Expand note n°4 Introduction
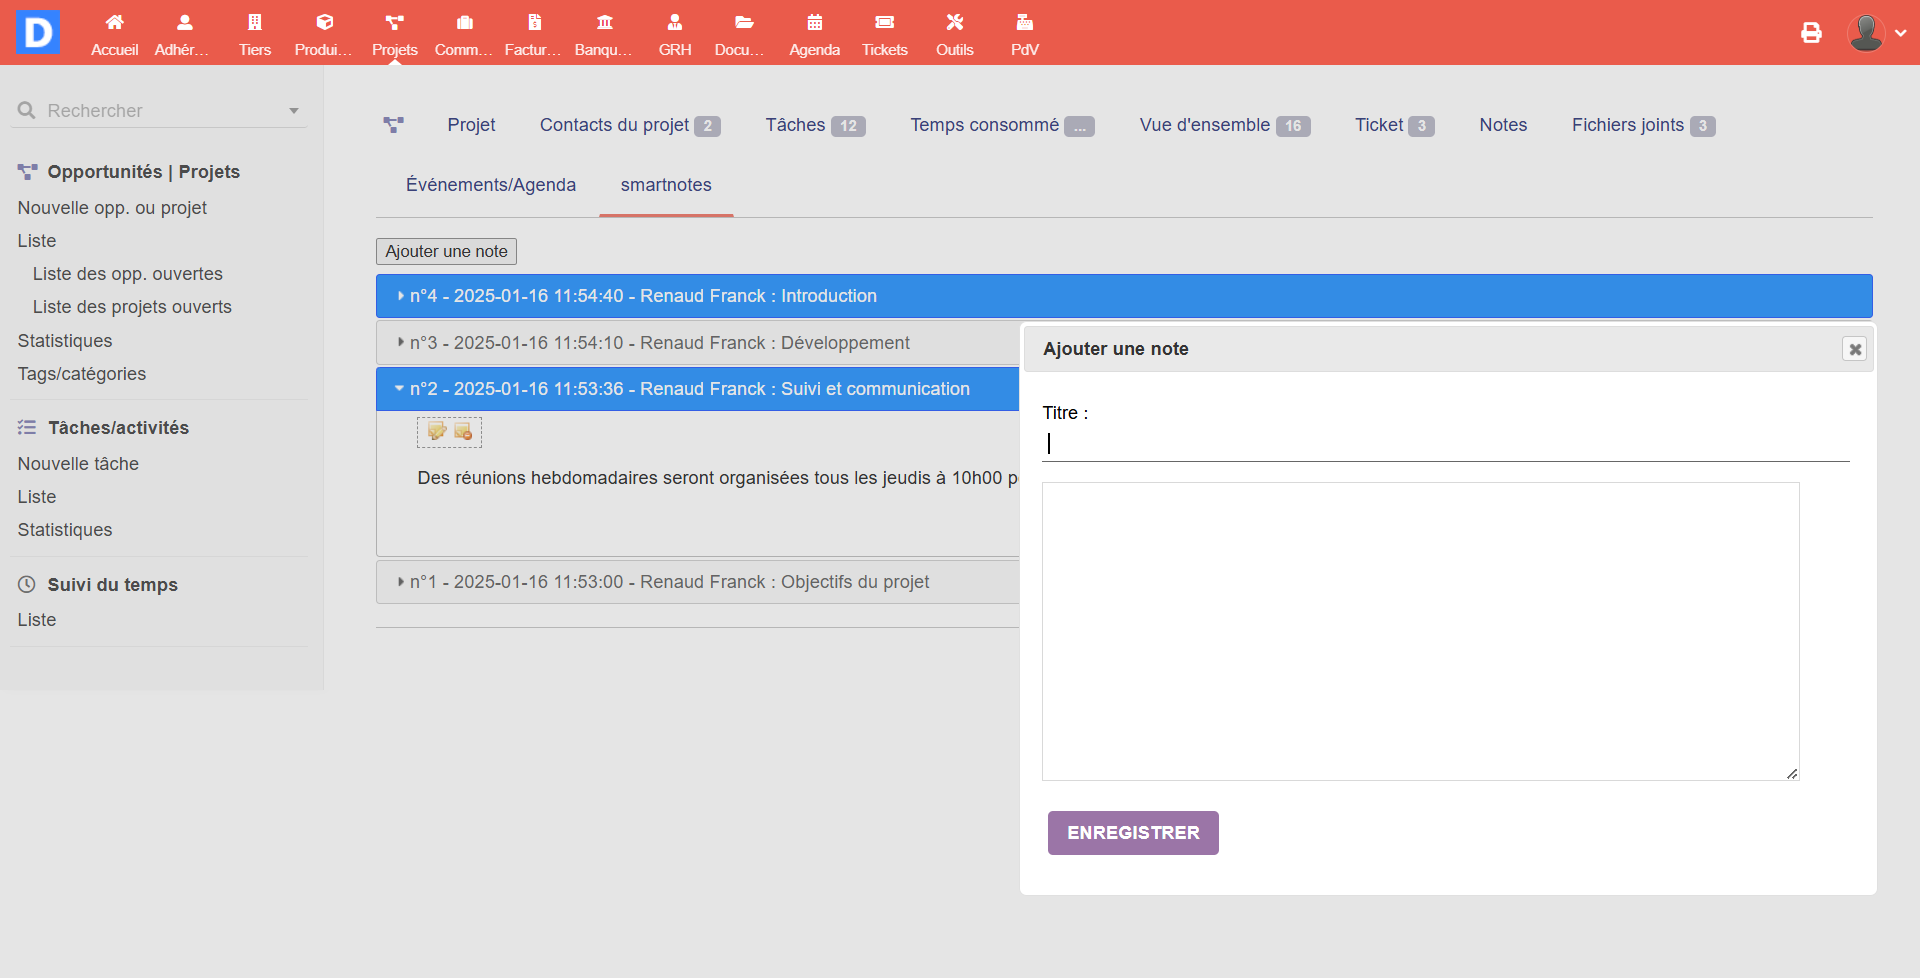Viewport: 1920px width, 978px height. pos(643,296)
